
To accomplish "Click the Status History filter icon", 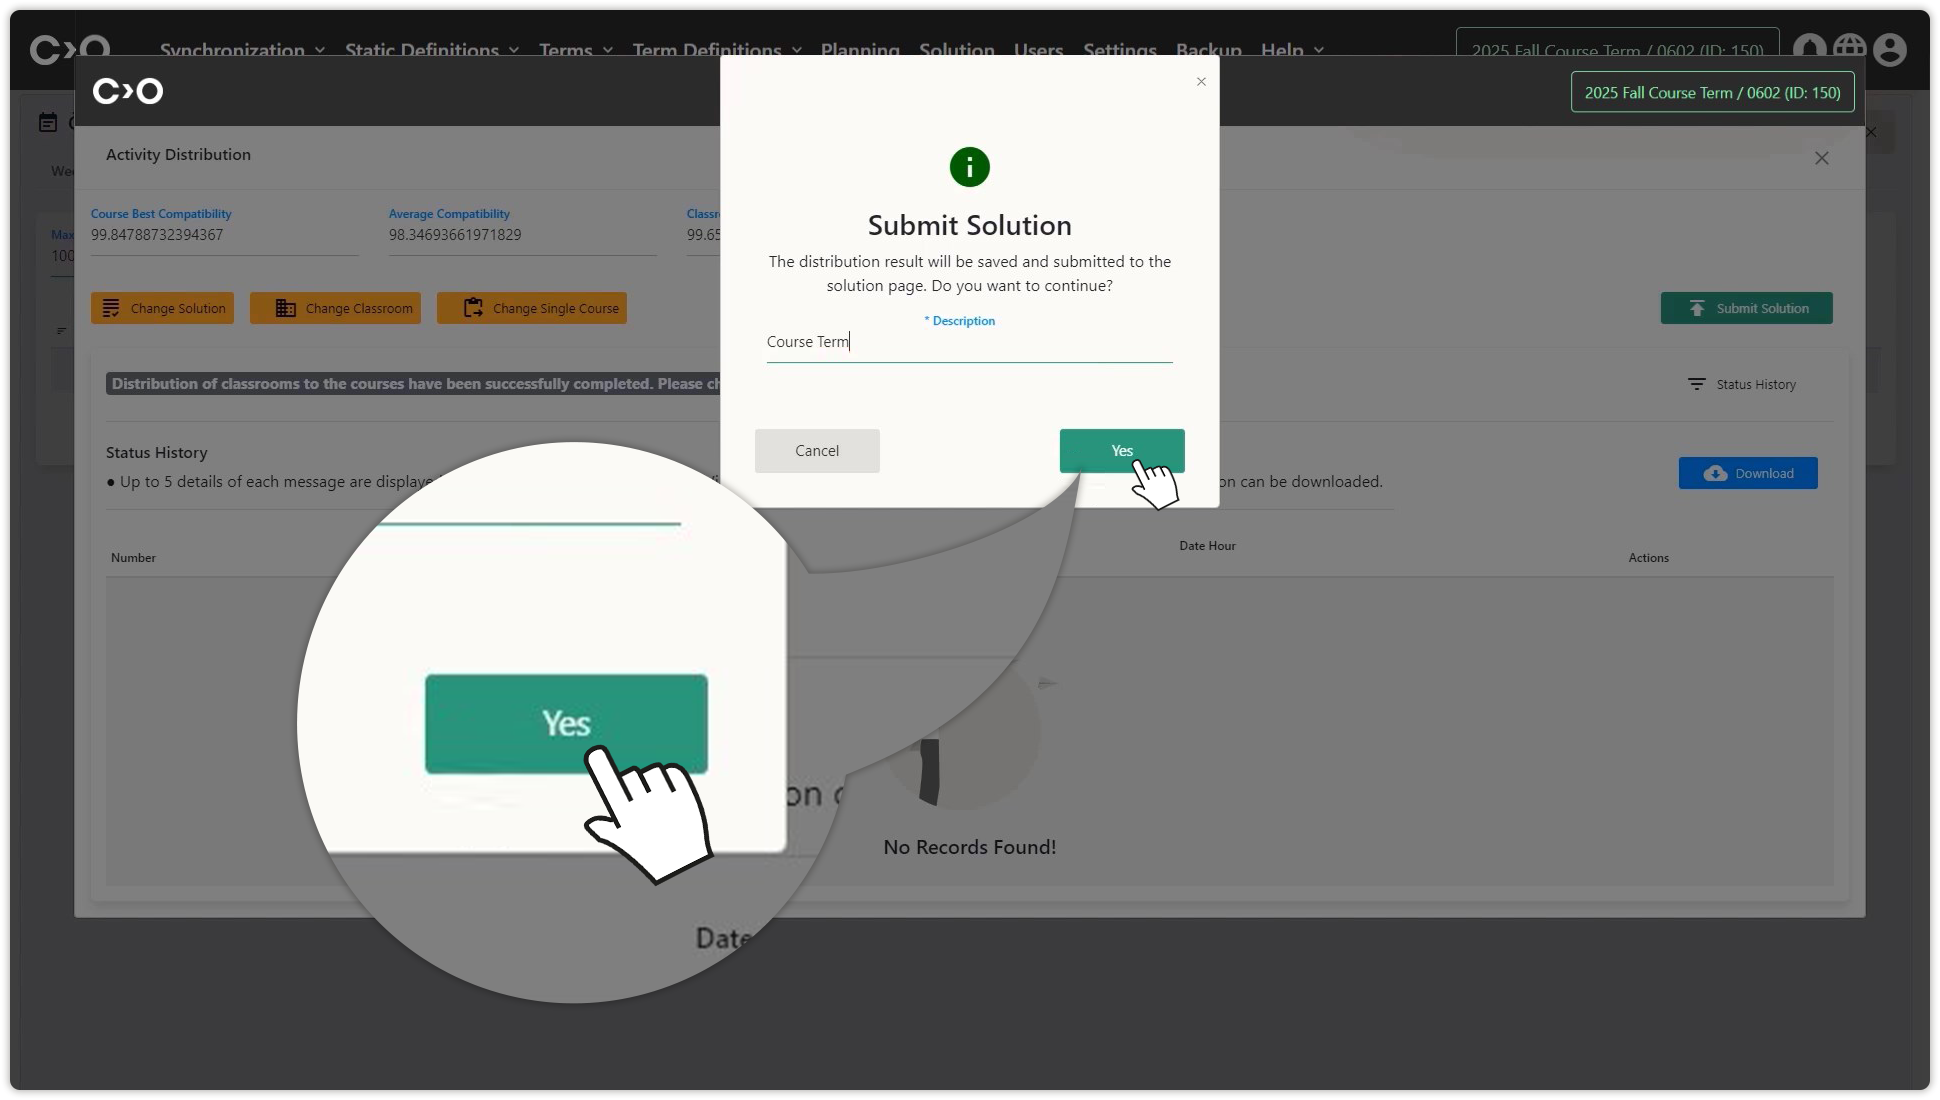I will pos(1696,384).
